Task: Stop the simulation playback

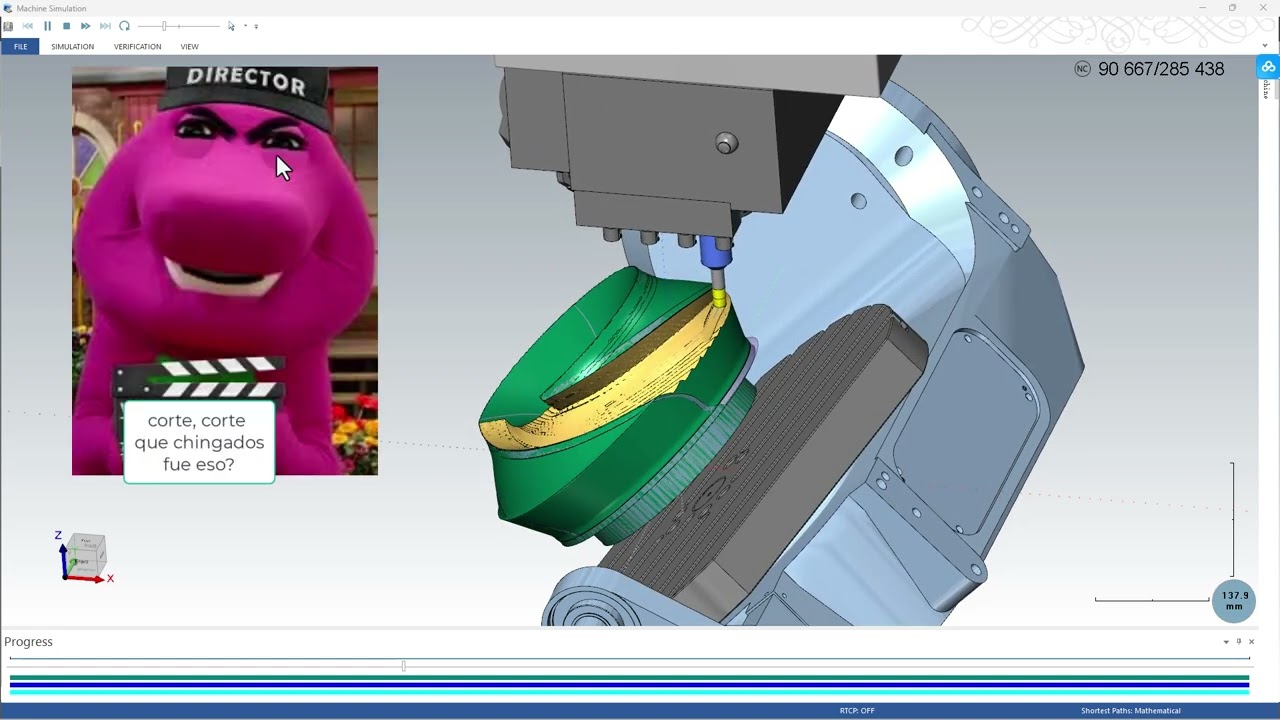Action: pyautogui.click(x=66, y=26)
